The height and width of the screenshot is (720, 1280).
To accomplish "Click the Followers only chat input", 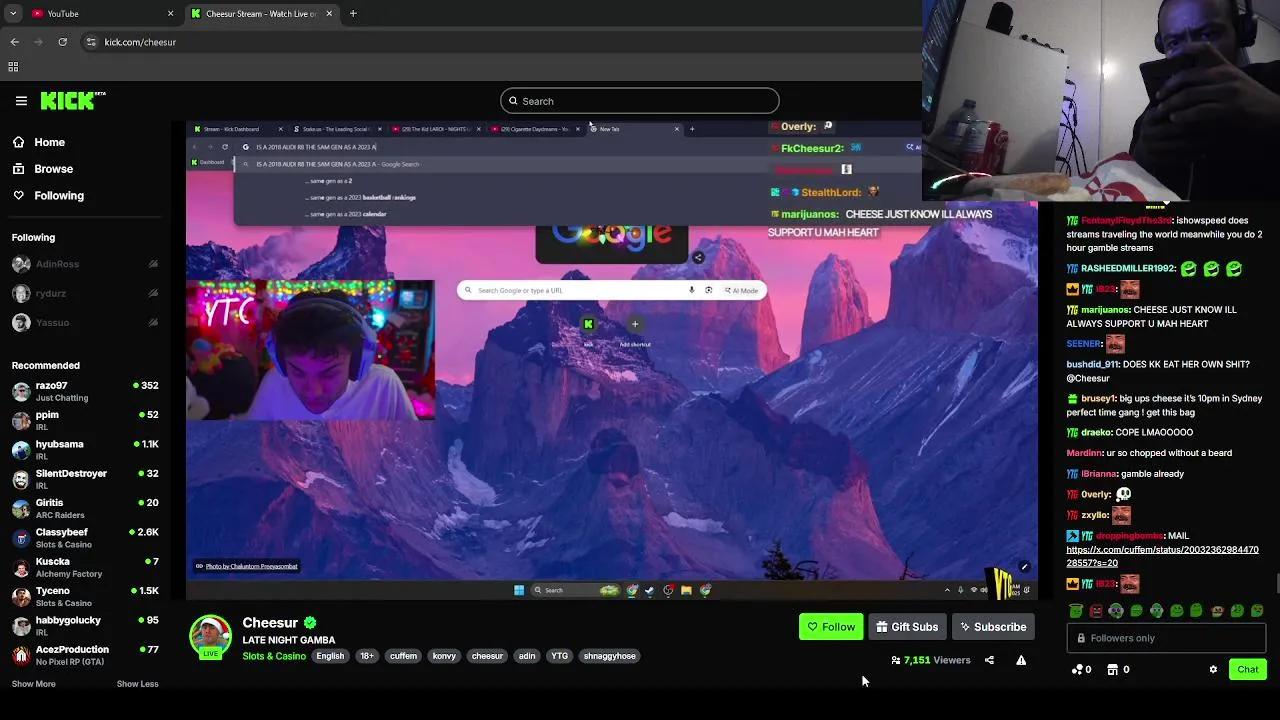I will pos(1166,638).
